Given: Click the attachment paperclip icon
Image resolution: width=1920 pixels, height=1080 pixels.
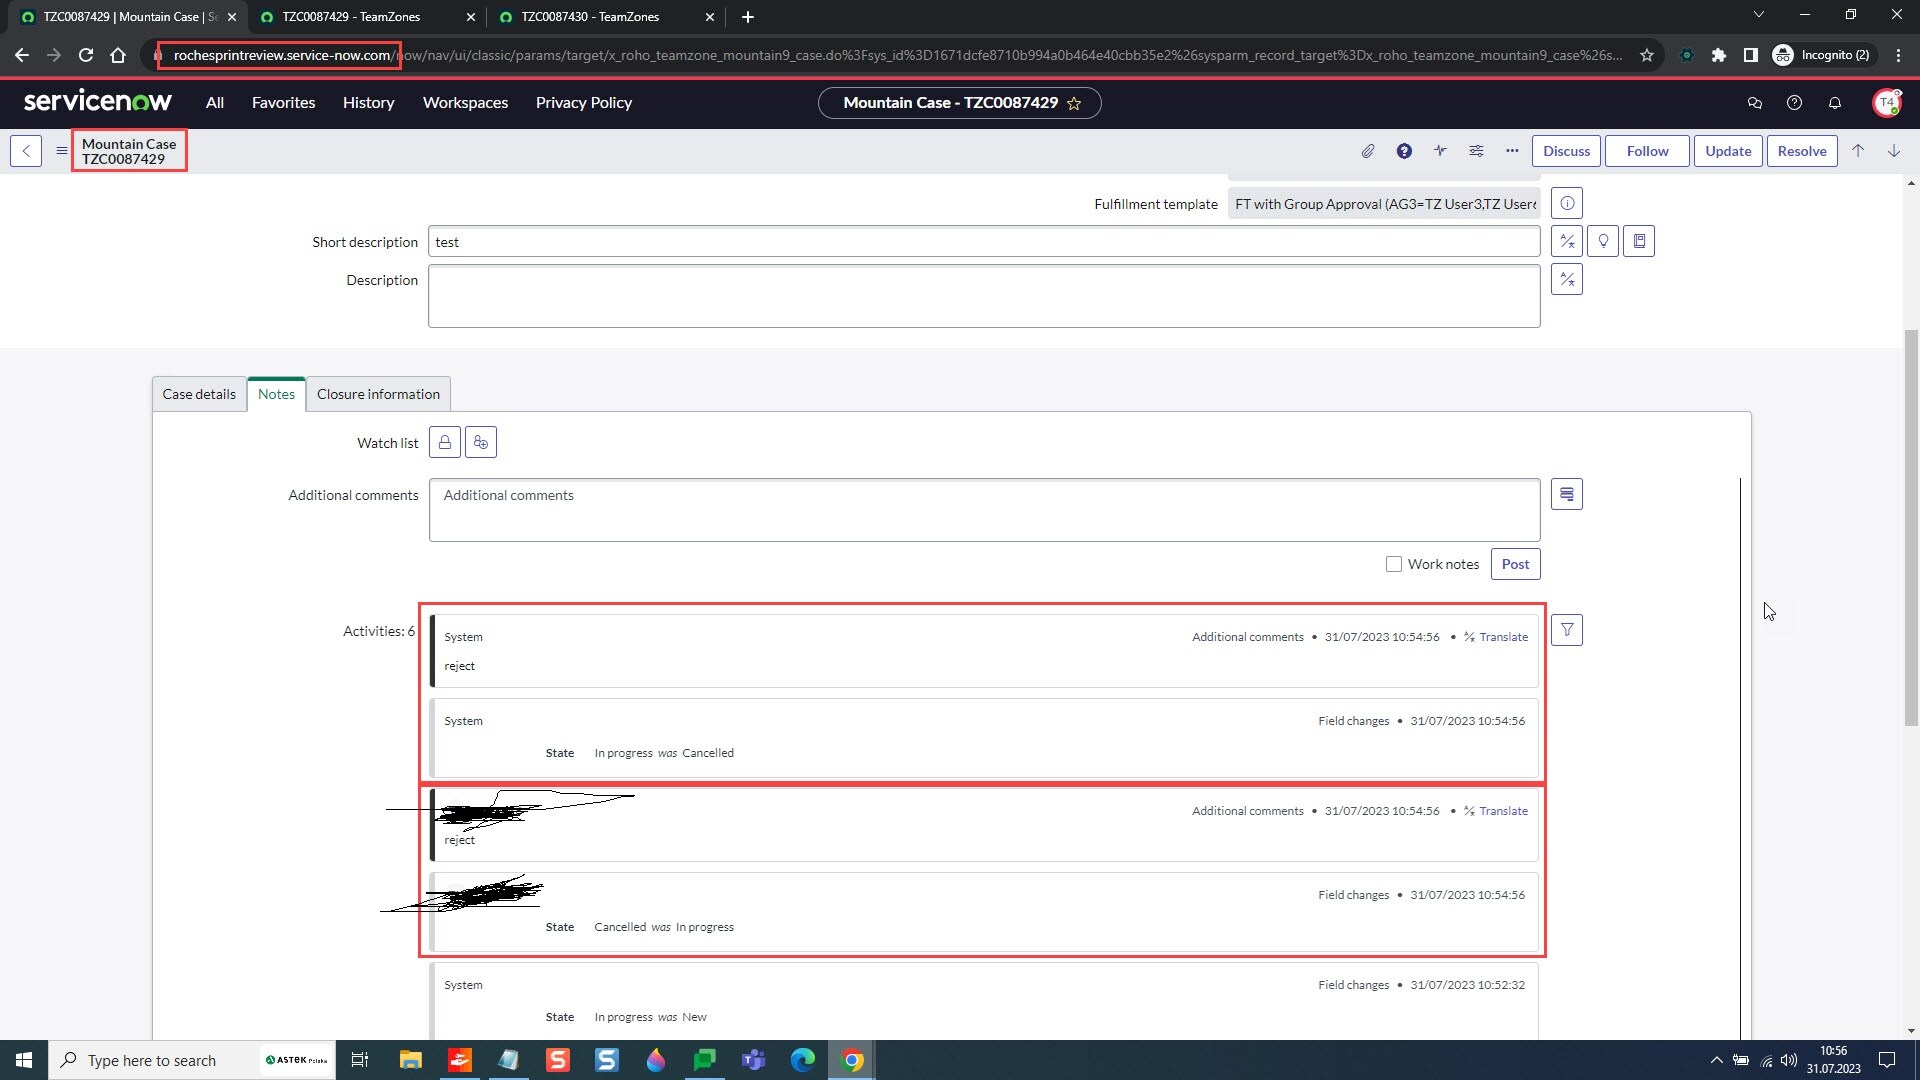Looking at the screenshot, I should click(1368, 151).
